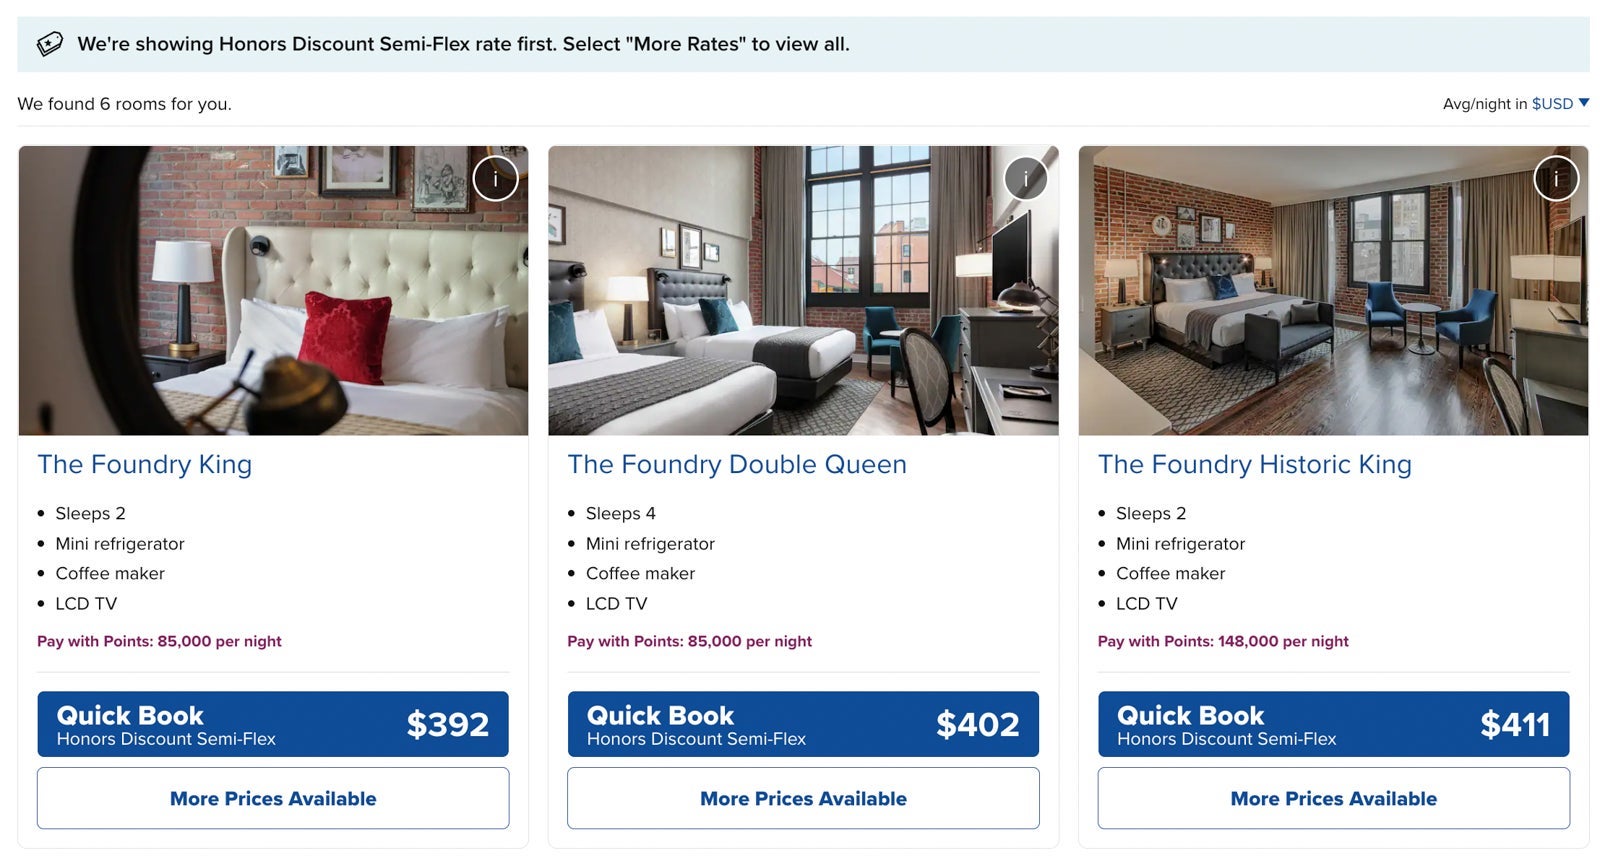Click the Double Queen room photo
The height and width of the screenshot is (861, 1600).
(x=803, y=300)
